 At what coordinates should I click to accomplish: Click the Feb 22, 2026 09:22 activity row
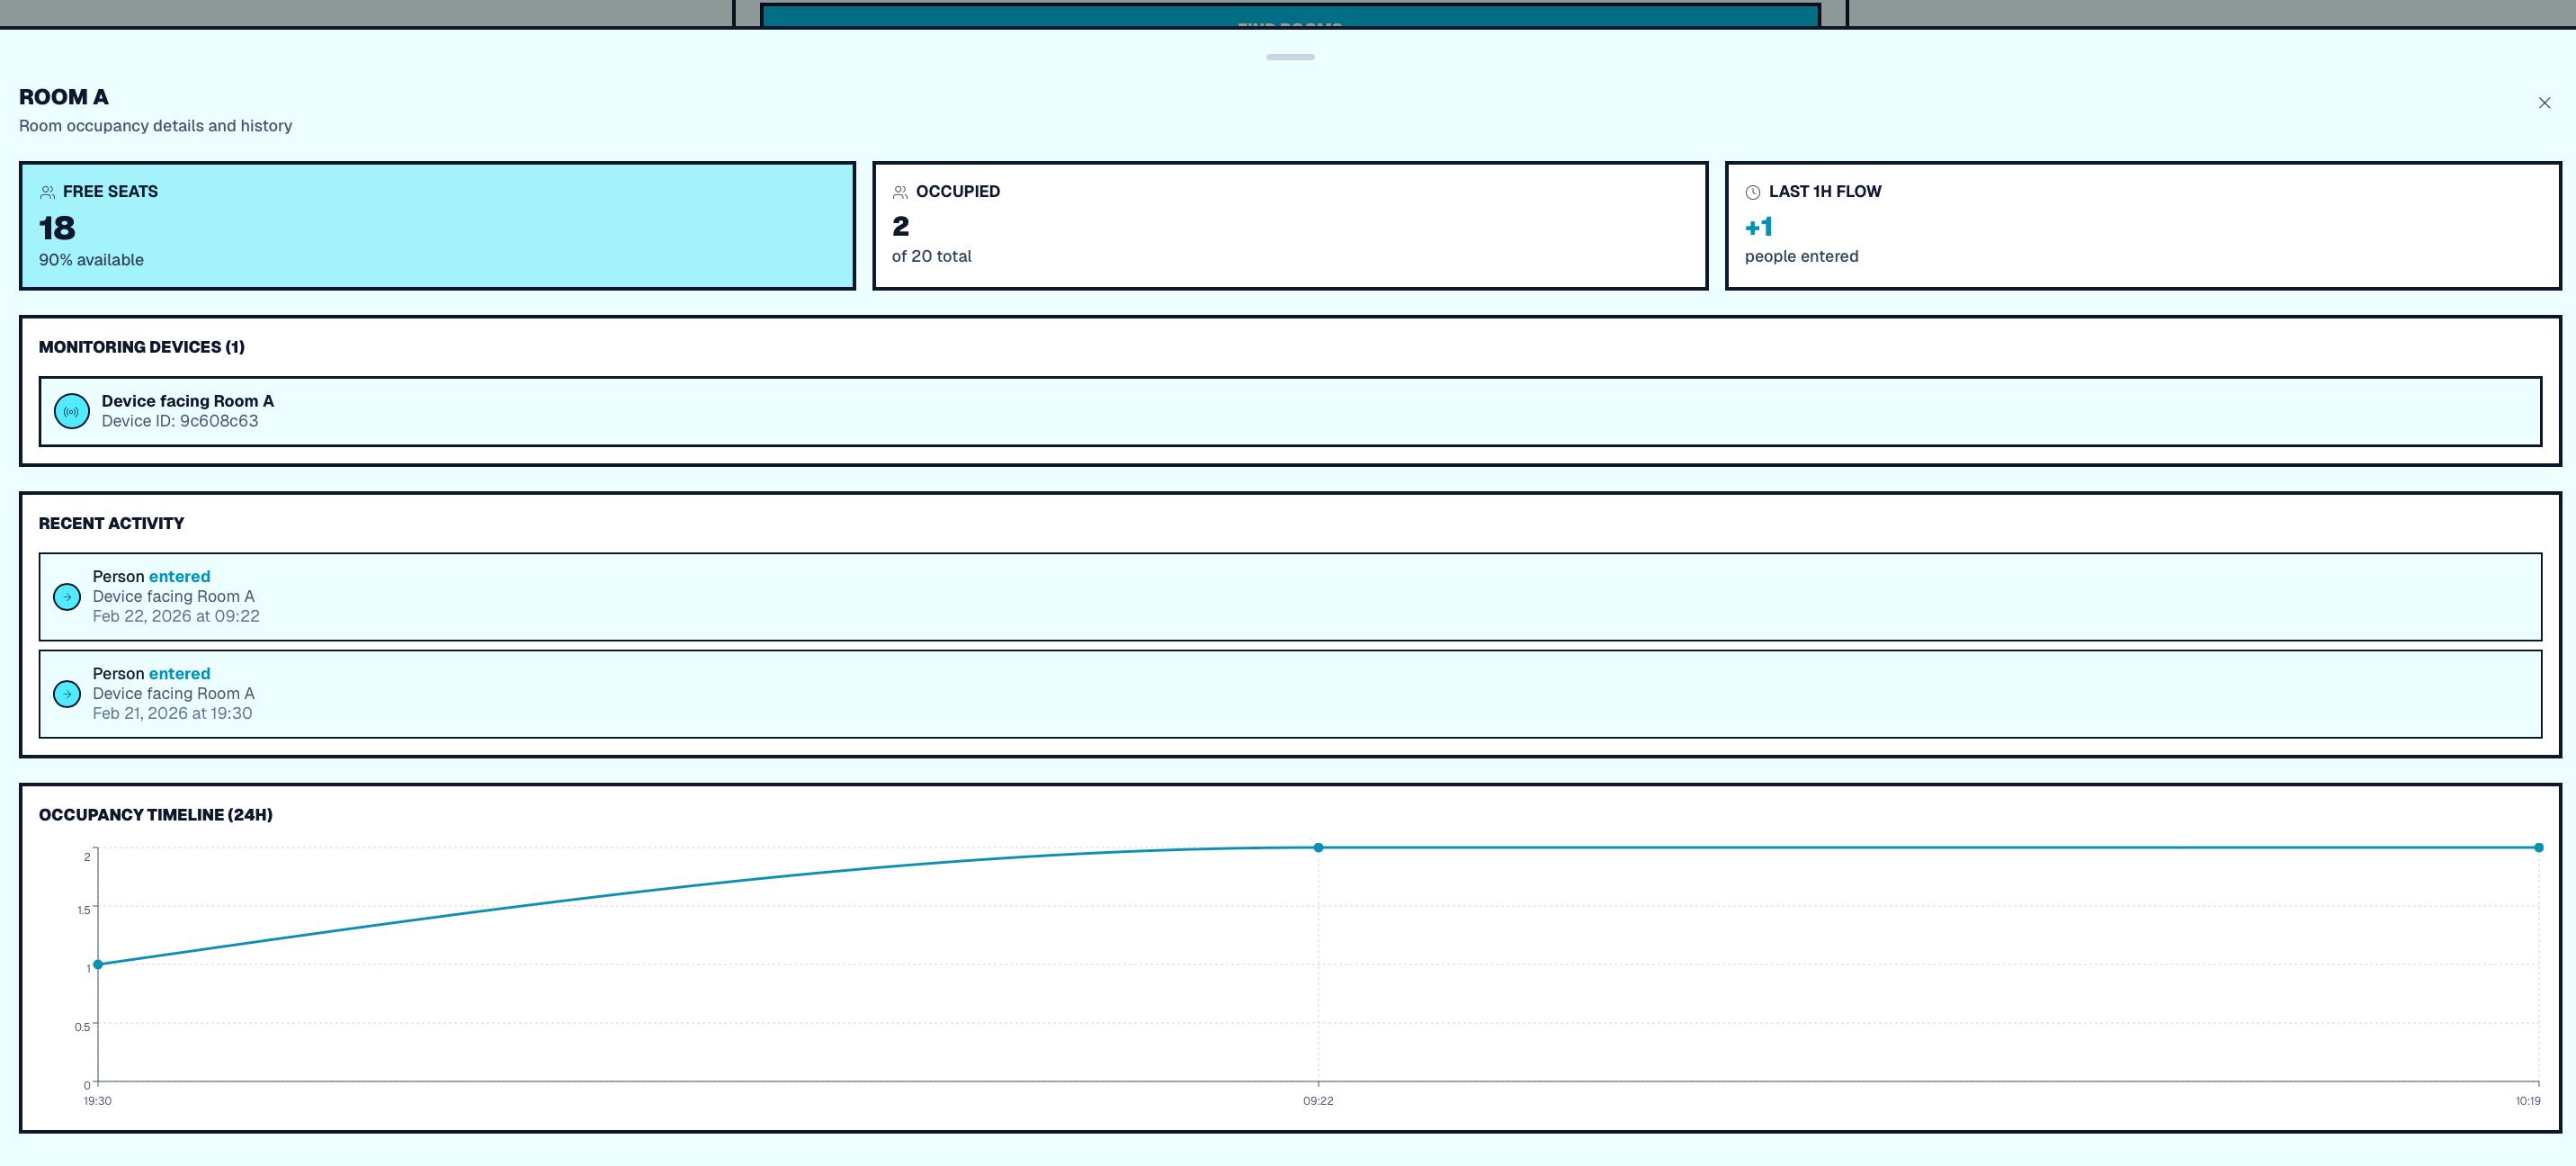pyautogui.click(x=1290, y=597)
